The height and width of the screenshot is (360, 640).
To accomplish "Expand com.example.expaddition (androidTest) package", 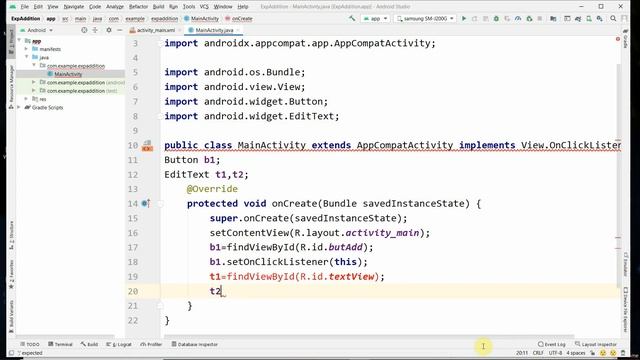I will [34, 82].
